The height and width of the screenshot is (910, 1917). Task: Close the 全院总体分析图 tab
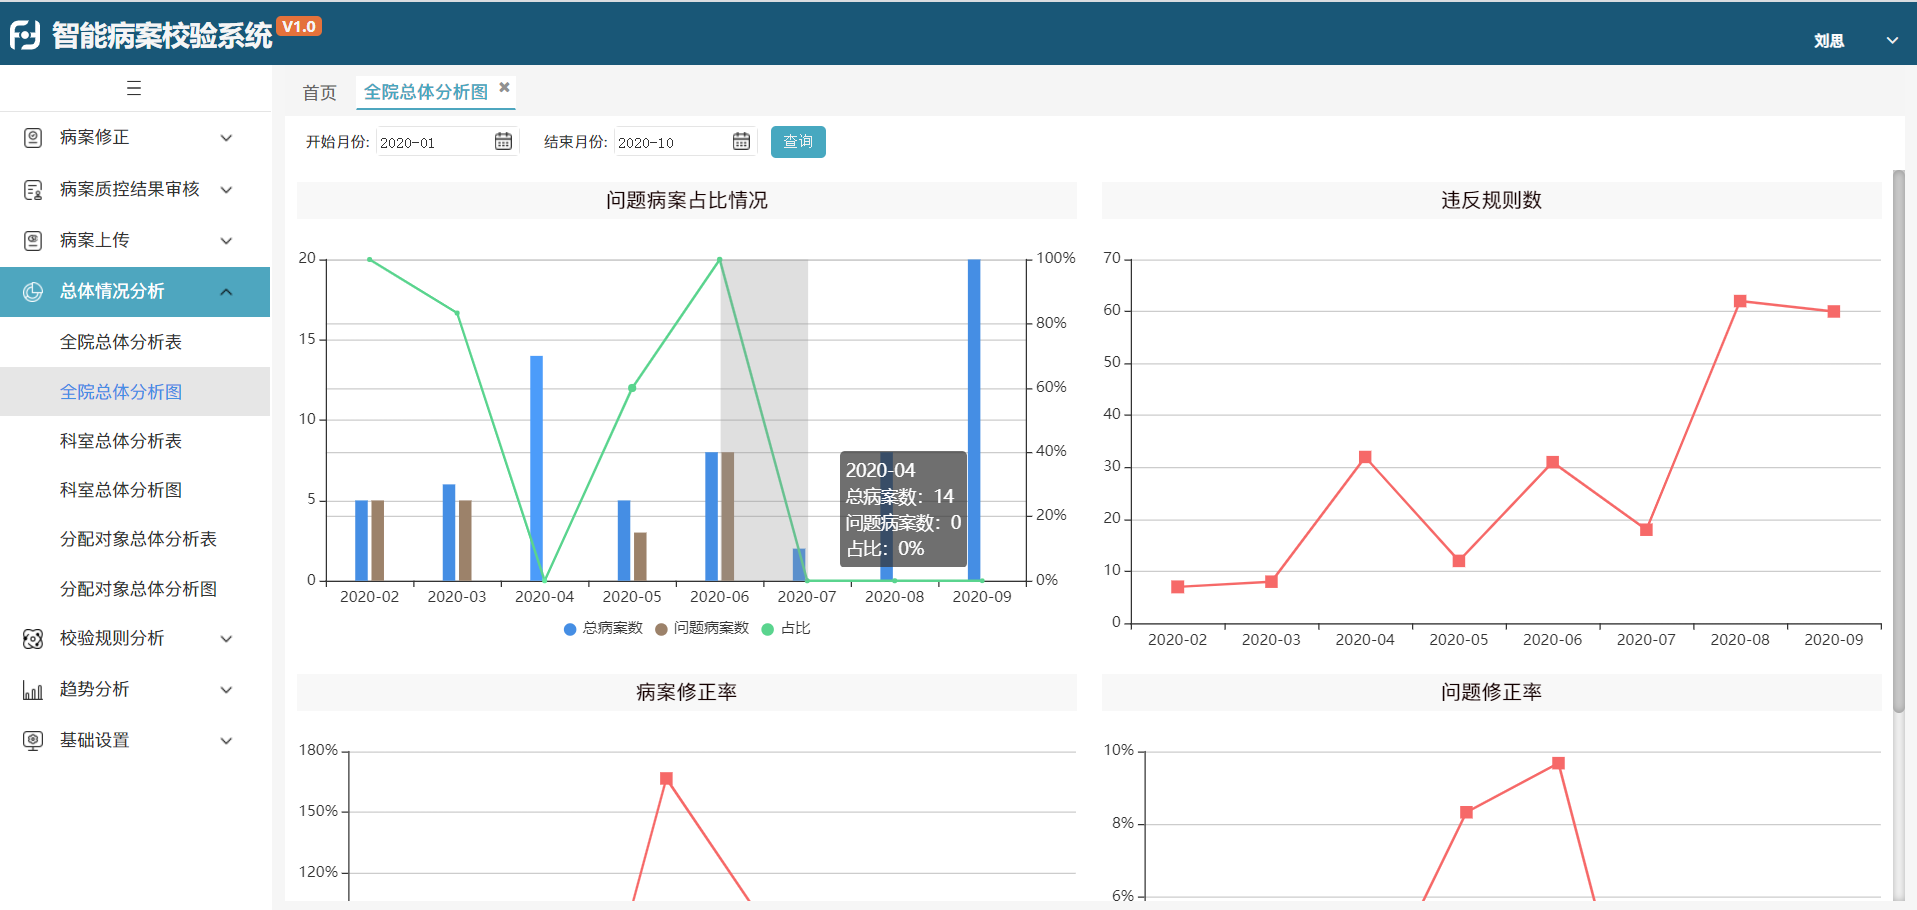point(504,87)
